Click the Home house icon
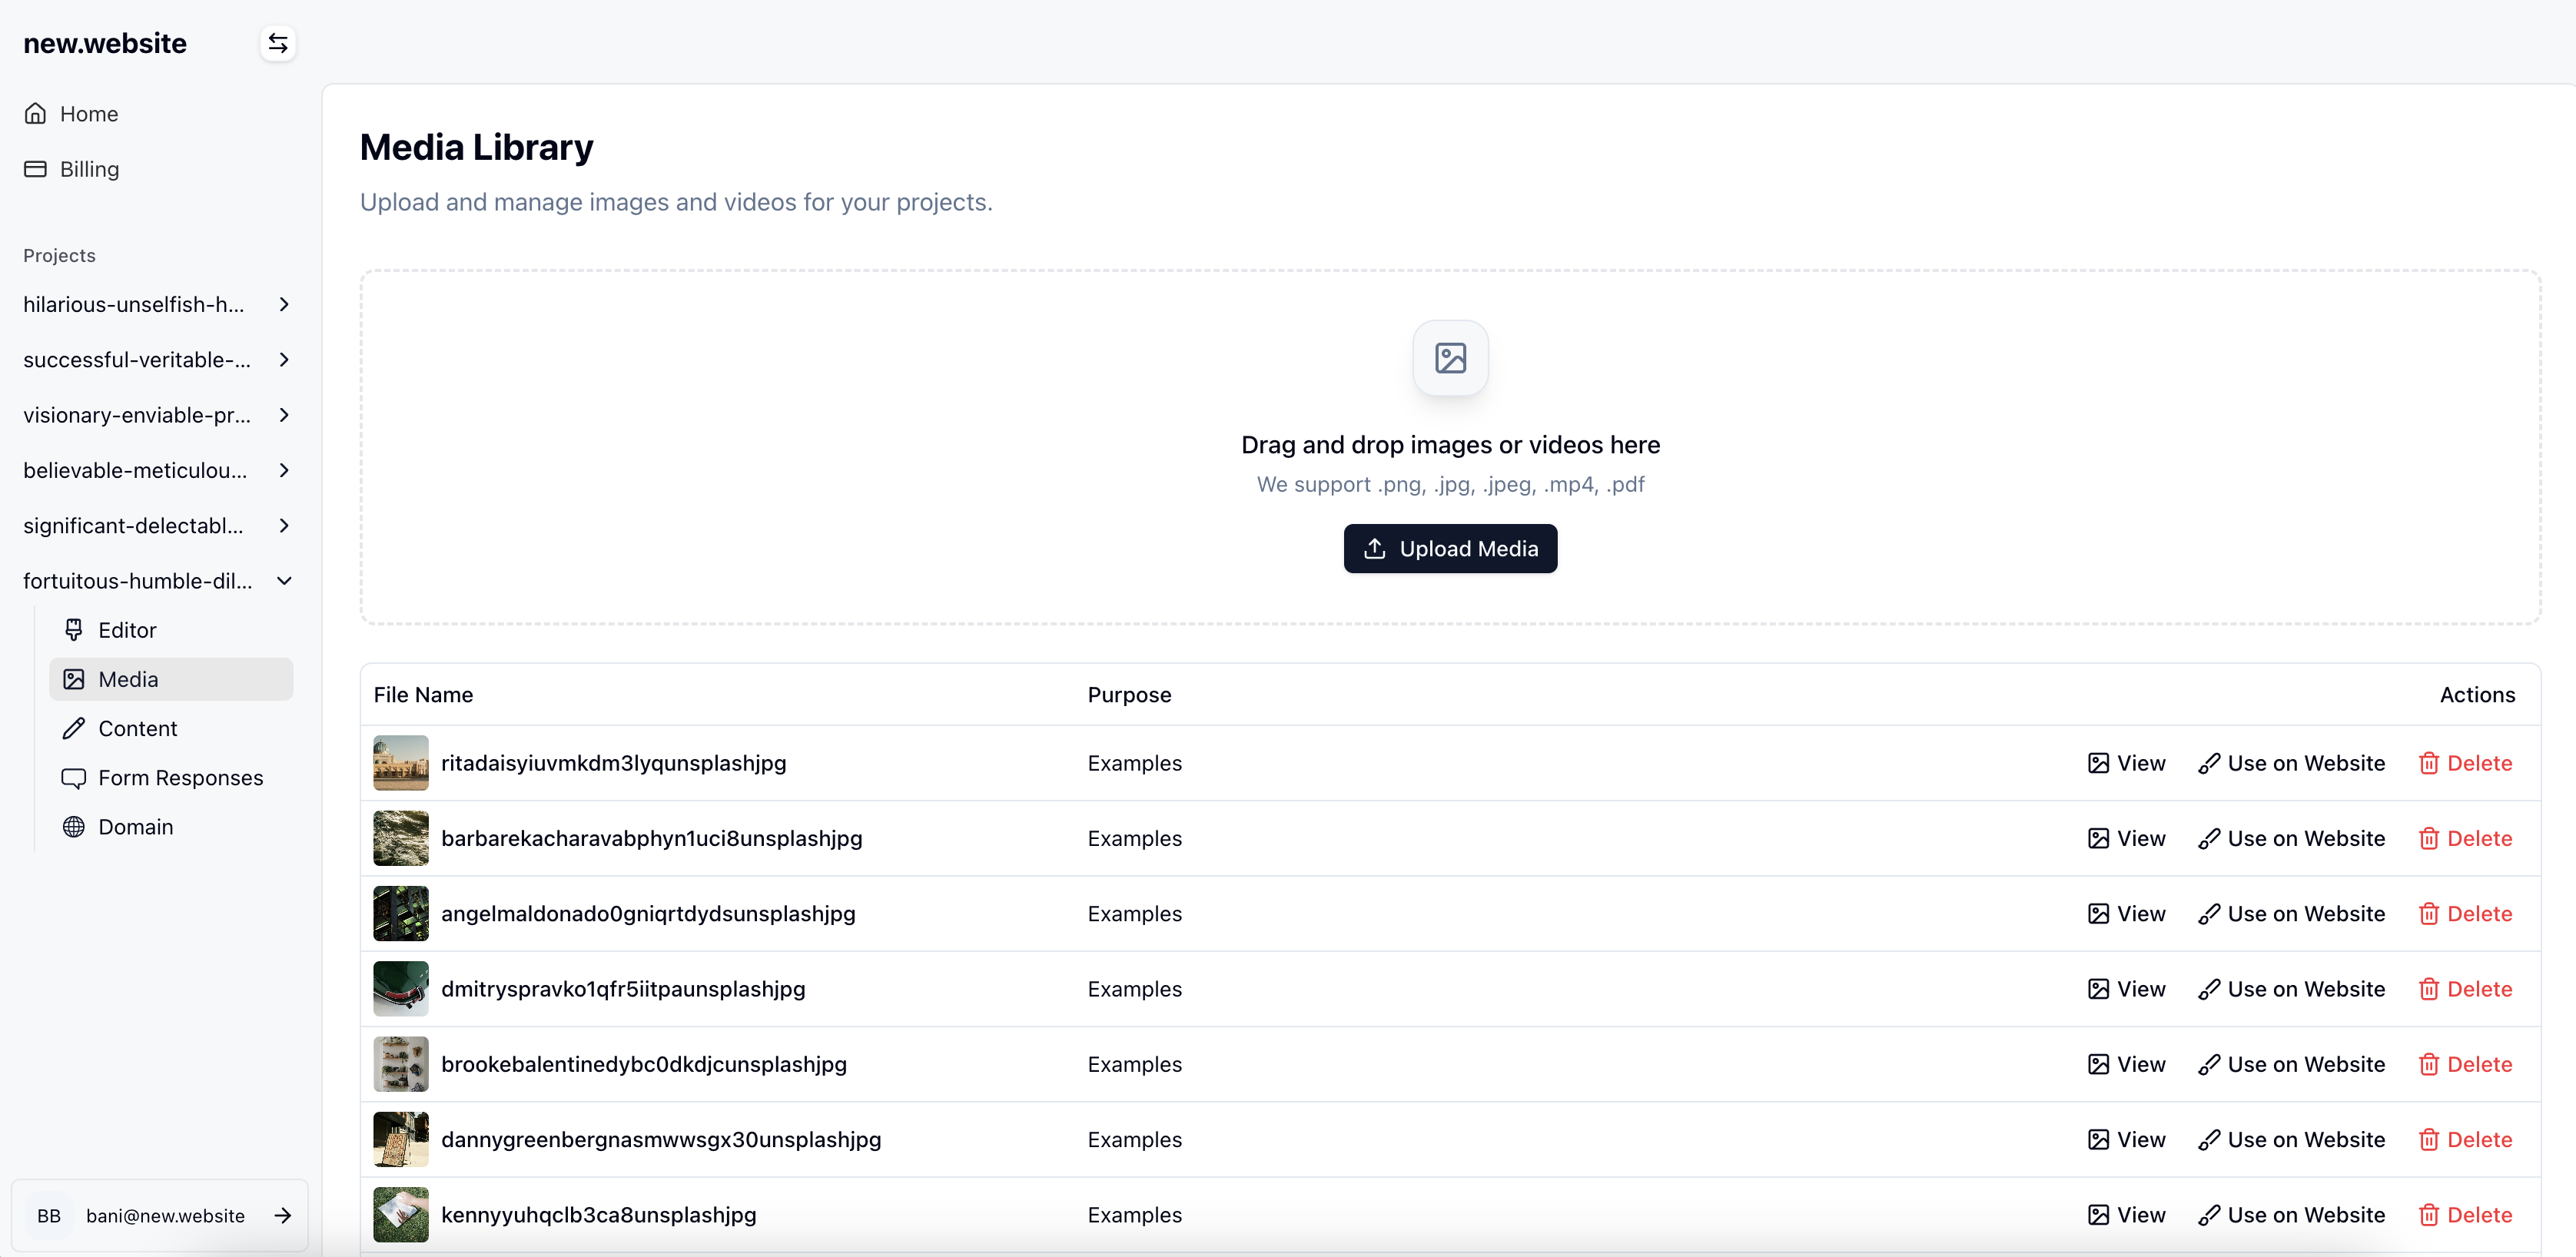 point(36,114)
